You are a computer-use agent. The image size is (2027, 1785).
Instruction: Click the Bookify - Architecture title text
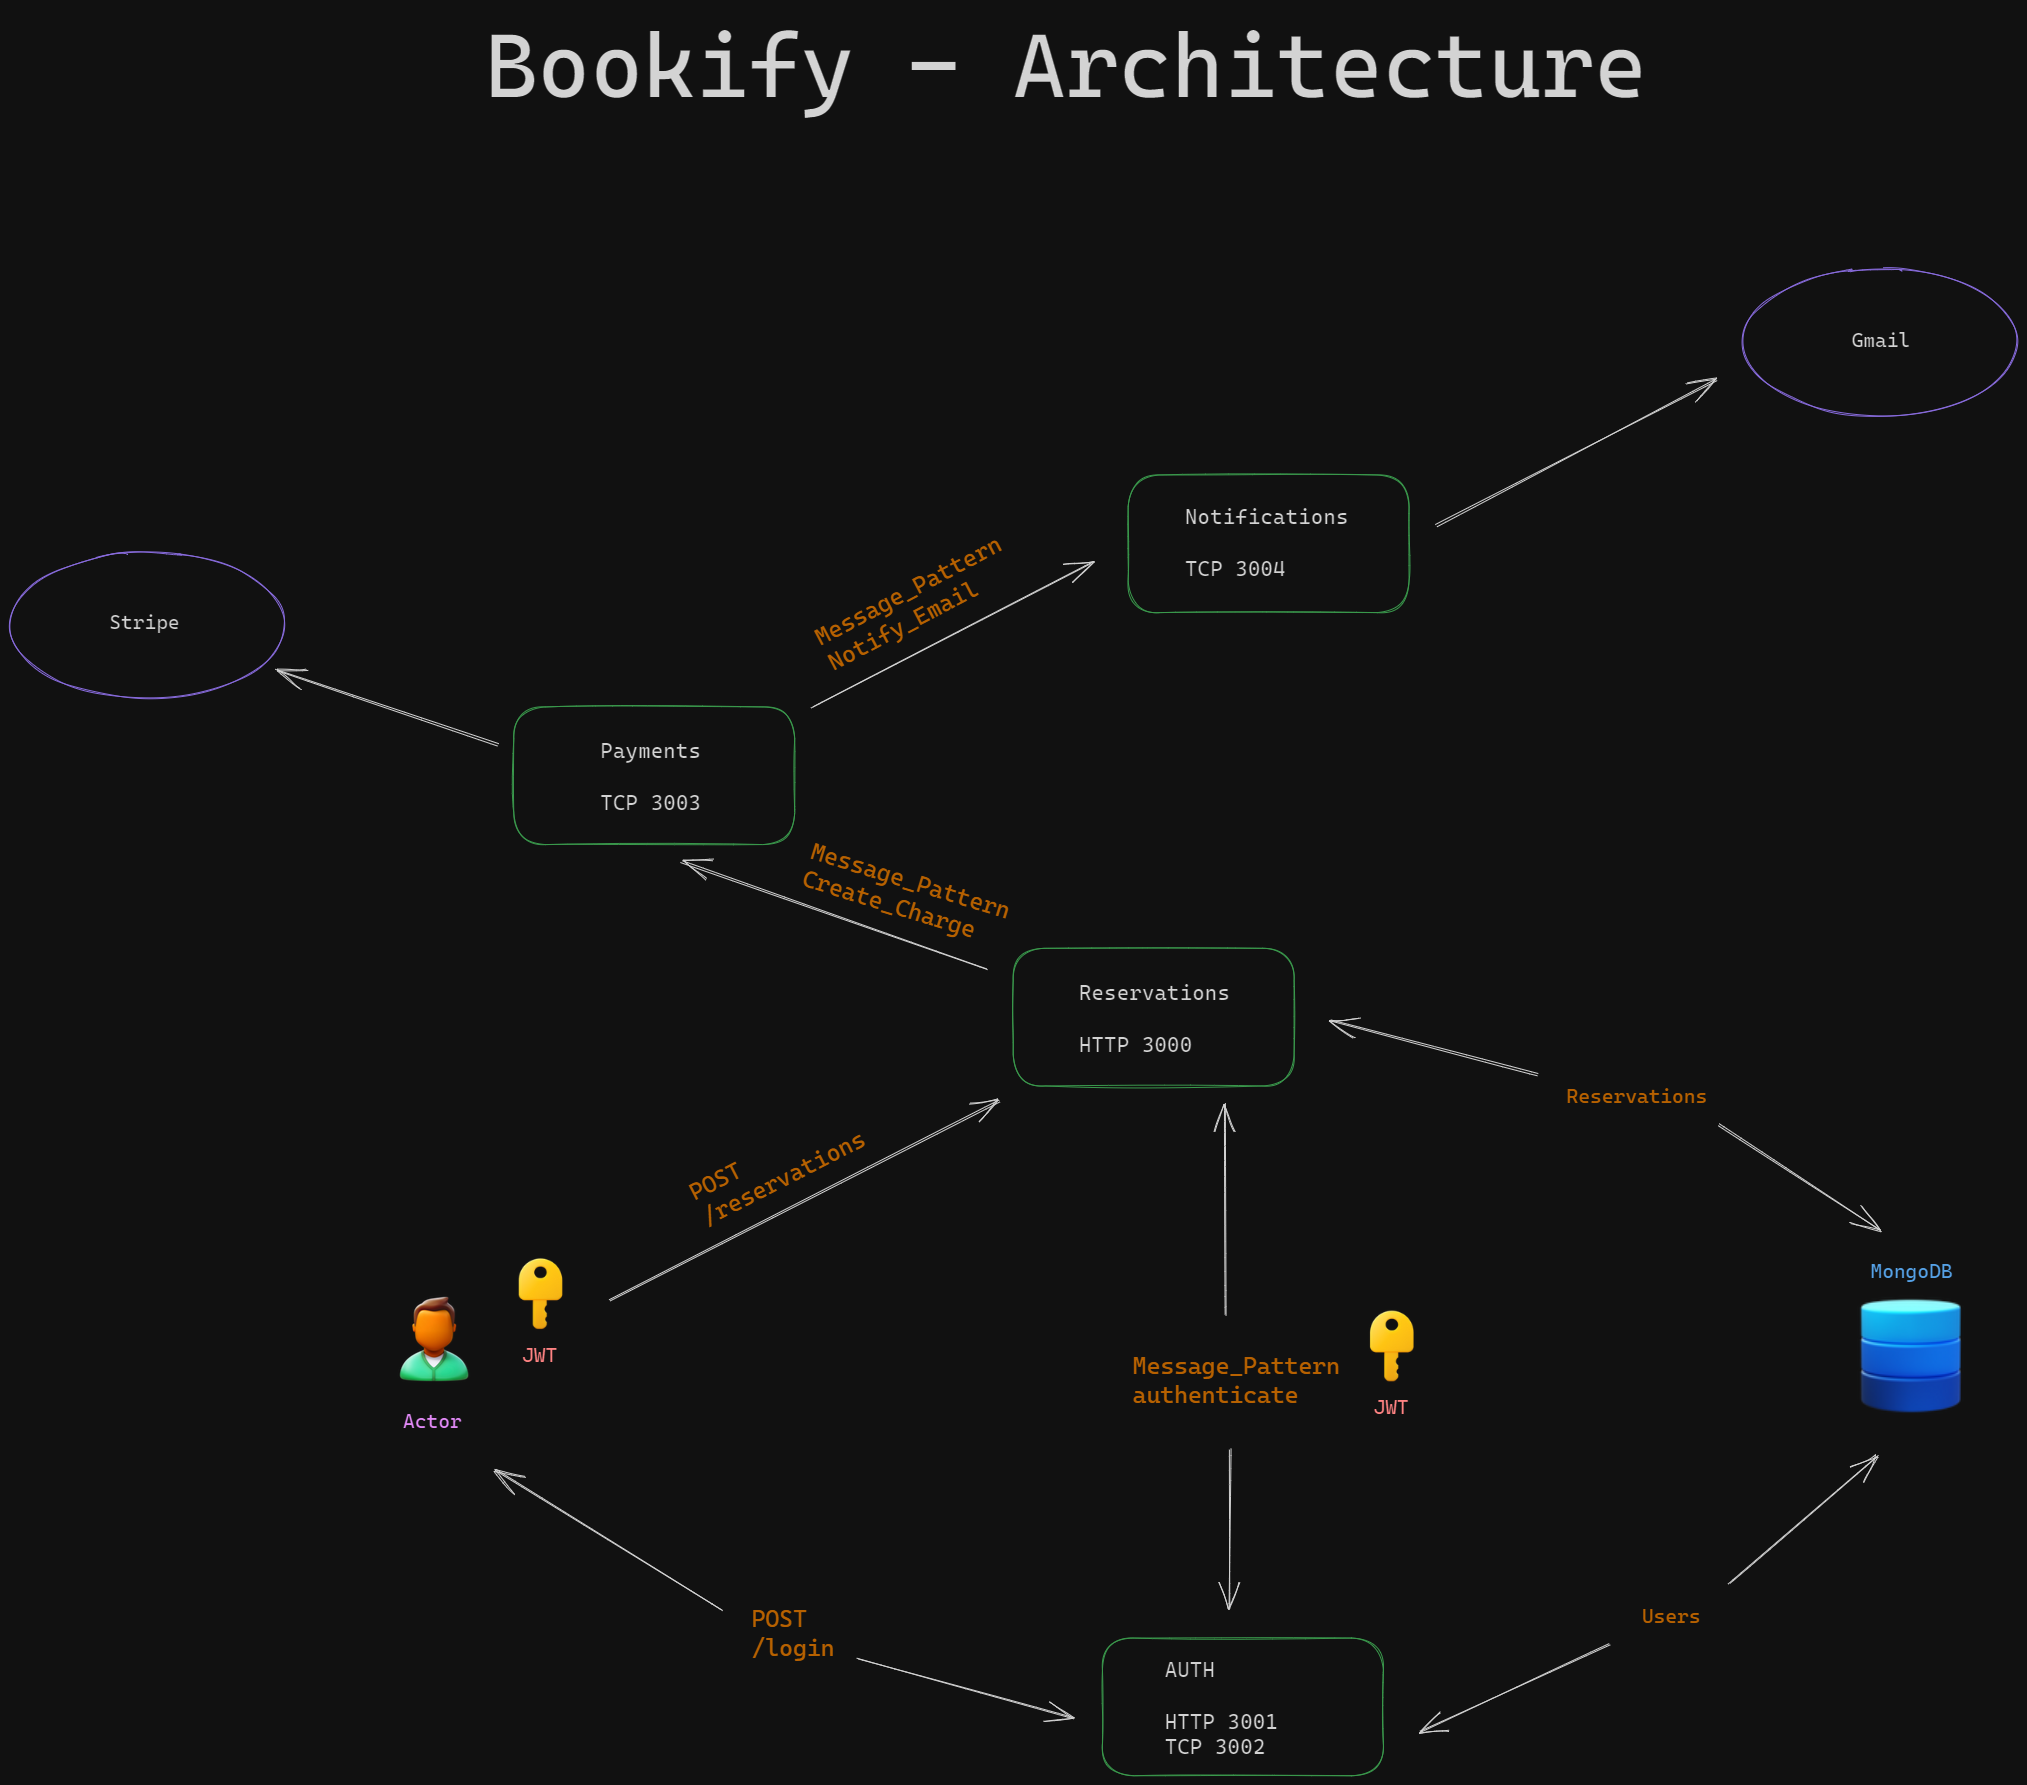click(x=1064, y=68)
